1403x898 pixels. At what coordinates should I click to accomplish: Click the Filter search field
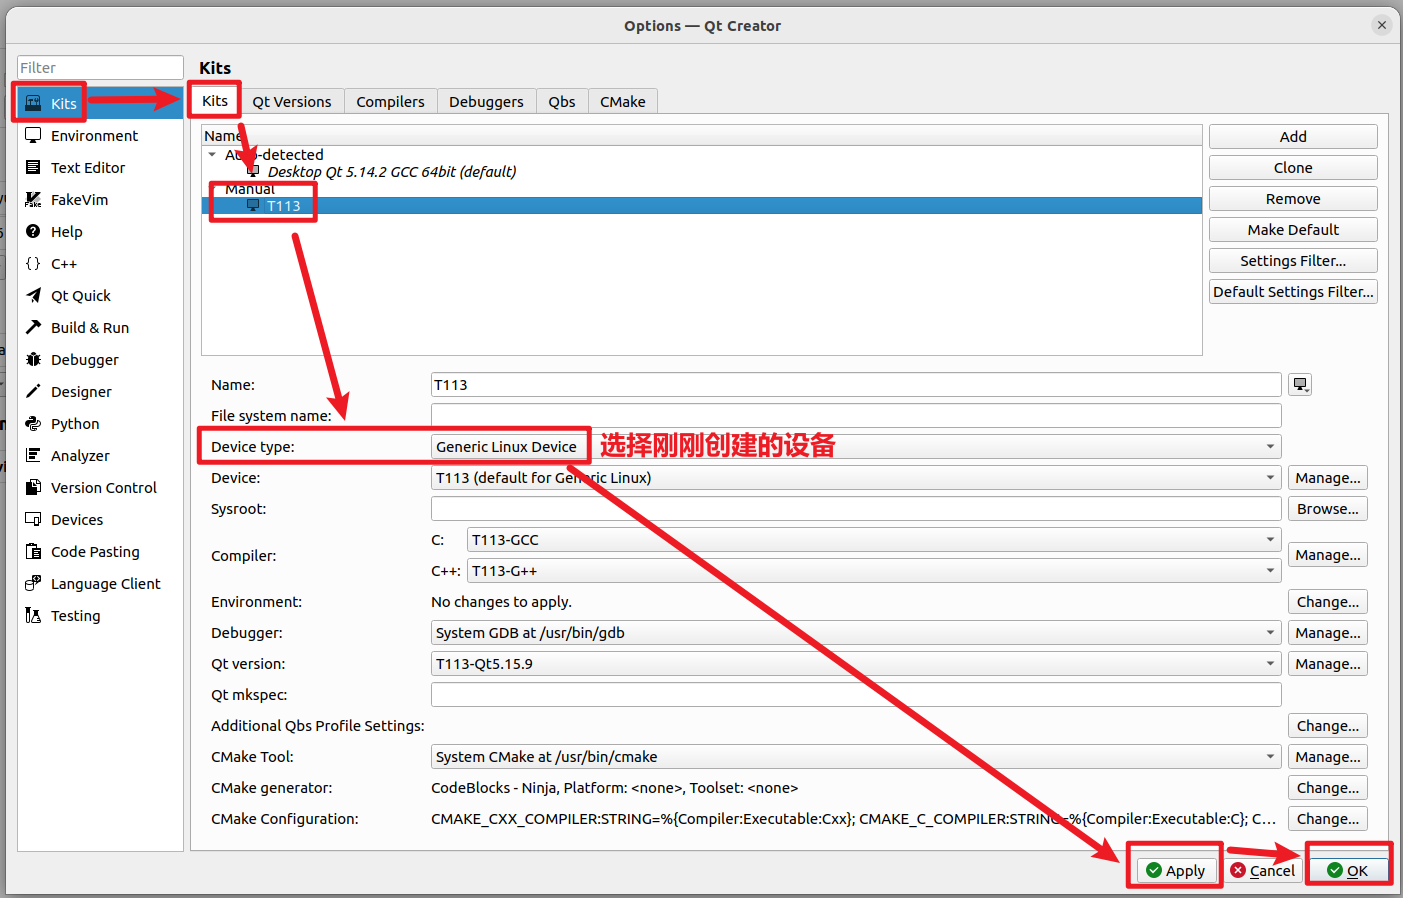click(100, 67)
